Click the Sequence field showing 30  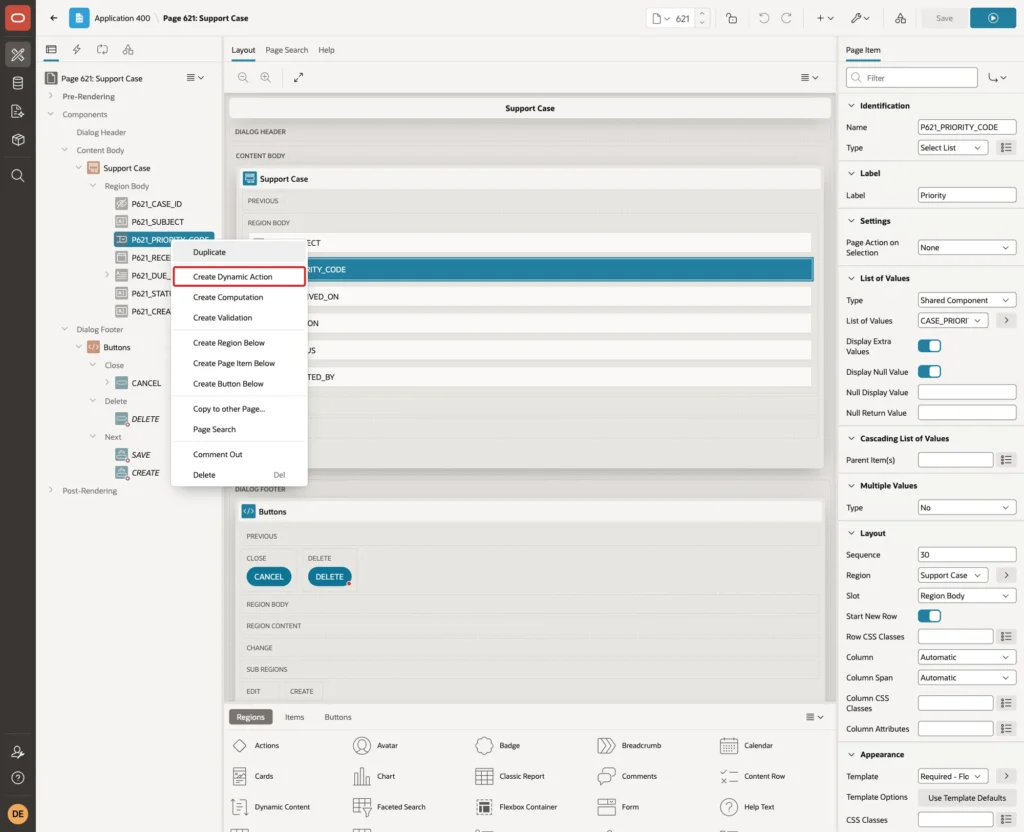(x=967, y=555)
